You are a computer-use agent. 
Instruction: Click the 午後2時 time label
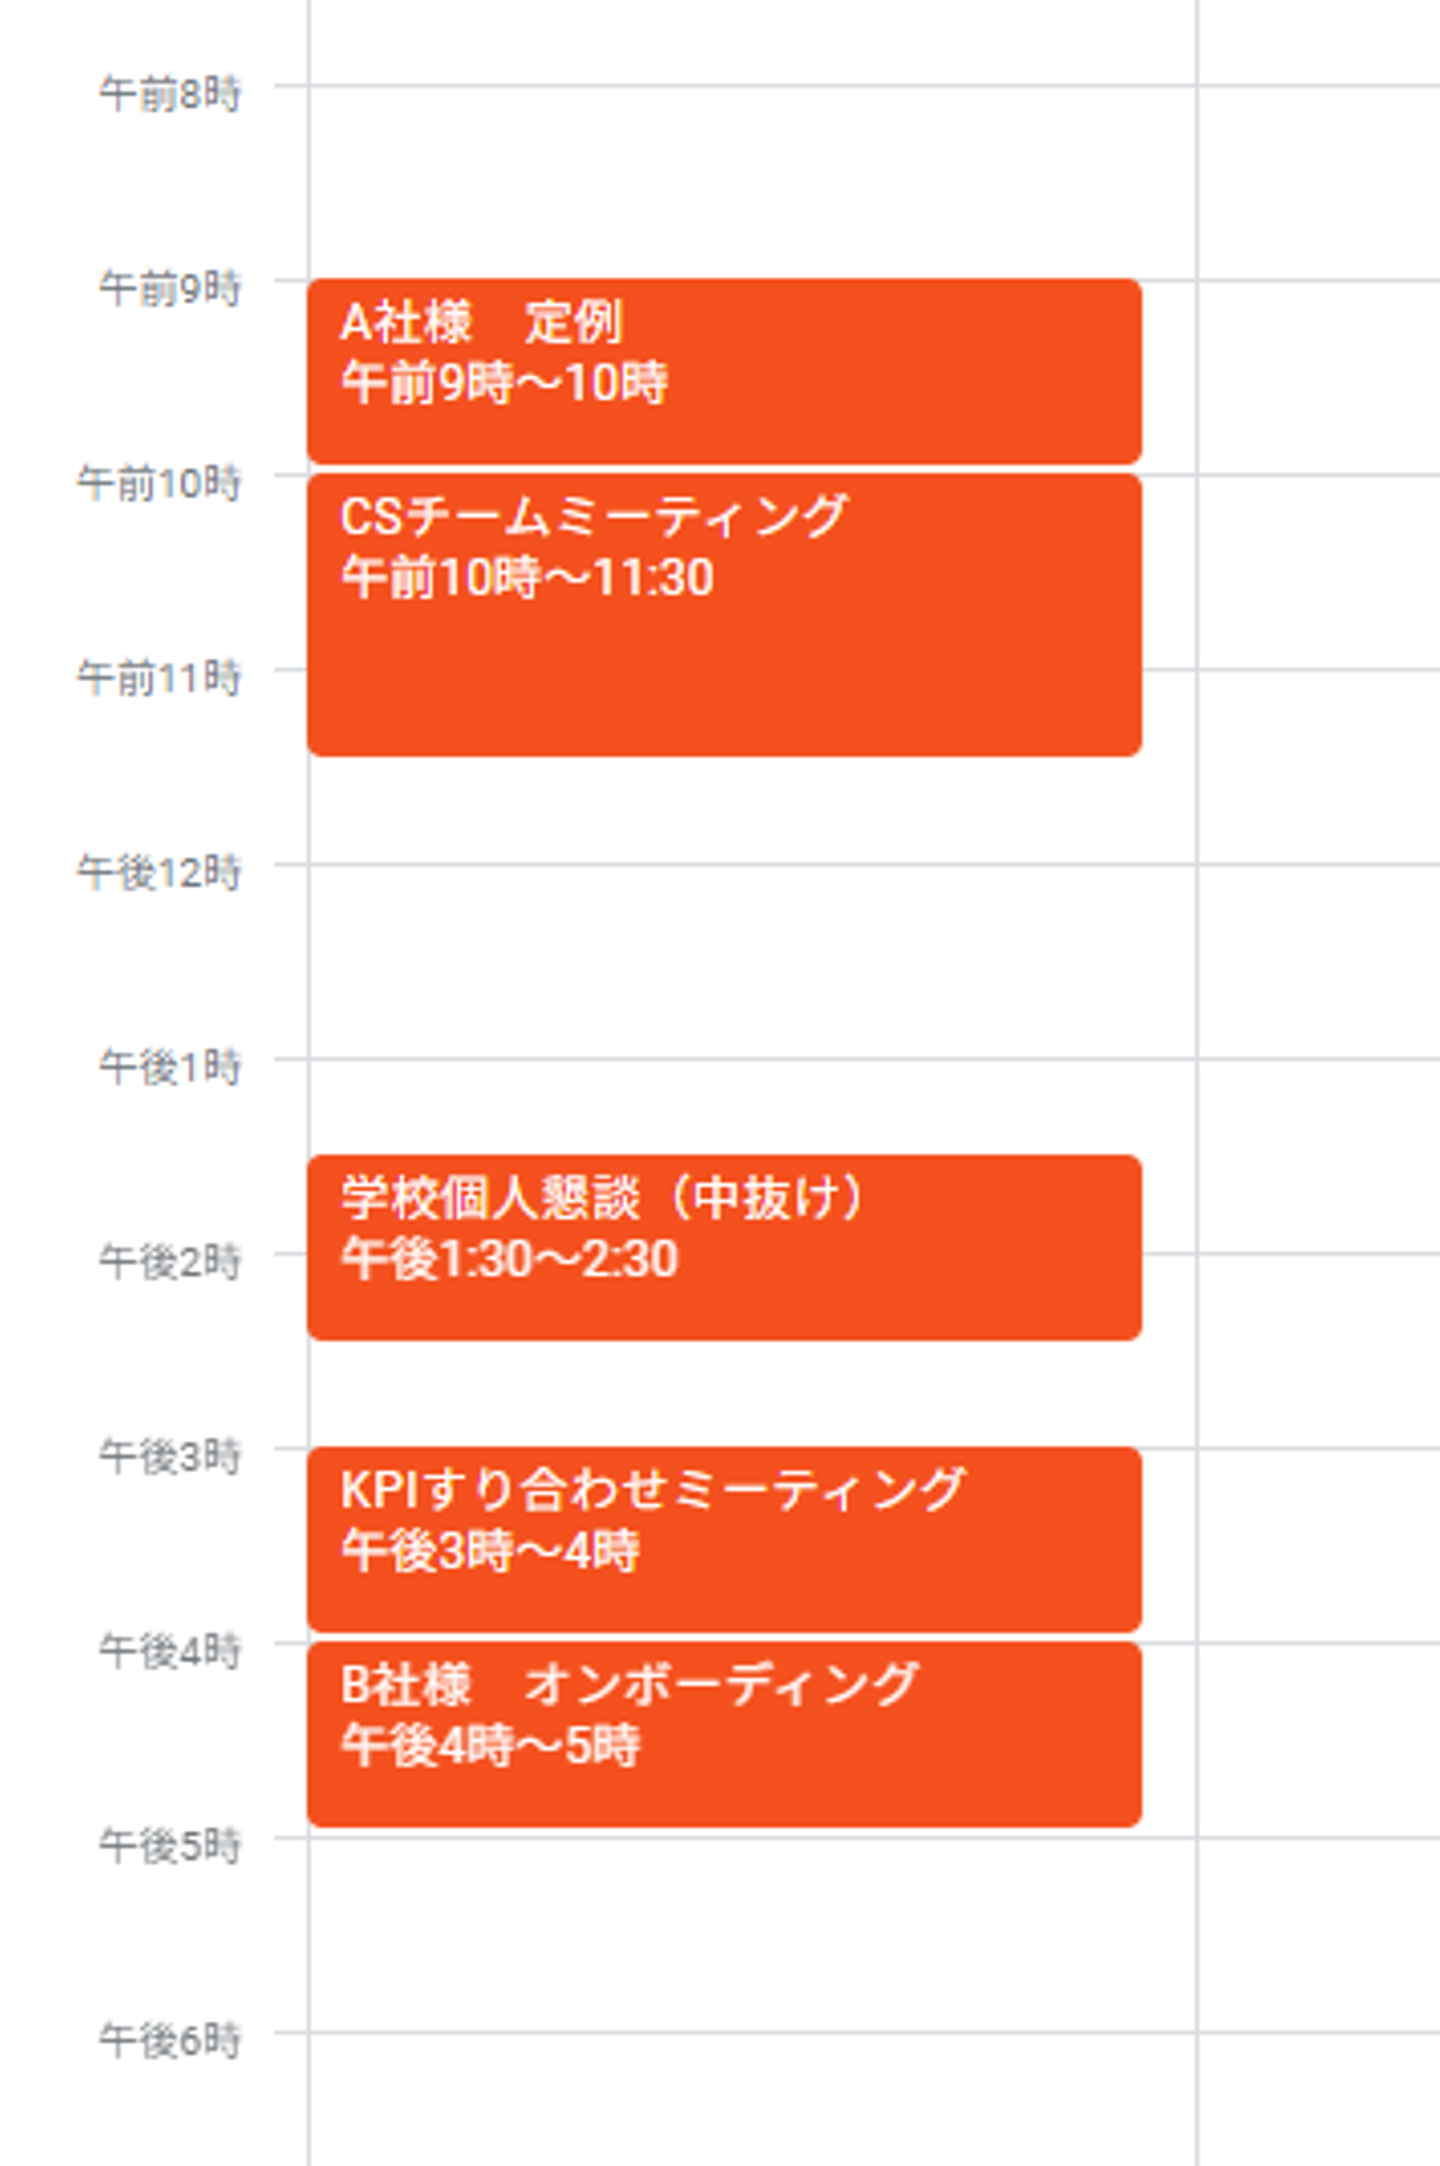pos(170,1262)
